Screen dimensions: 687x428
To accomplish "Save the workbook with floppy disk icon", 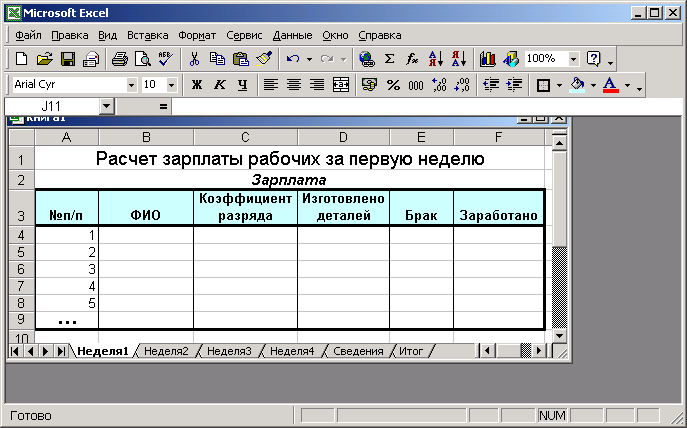I will 67,59.
